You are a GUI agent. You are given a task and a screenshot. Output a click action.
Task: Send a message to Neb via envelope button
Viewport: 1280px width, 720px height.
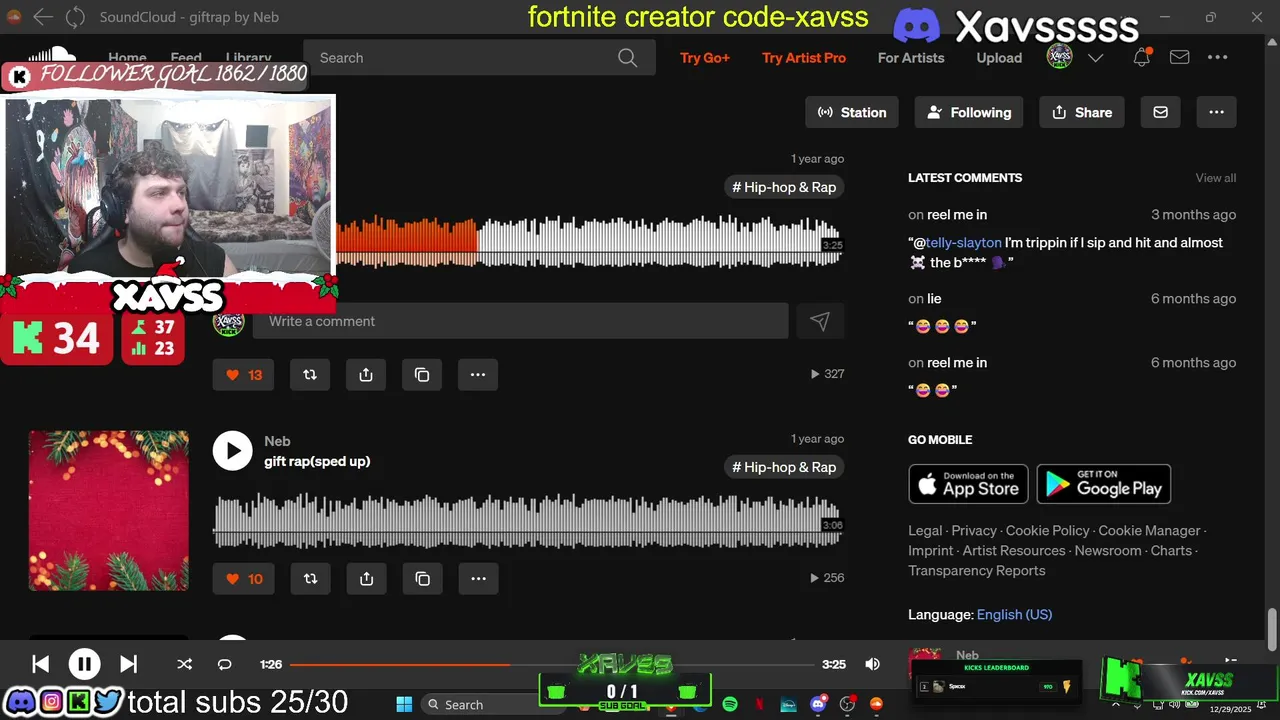click(x=1160, y=112)
